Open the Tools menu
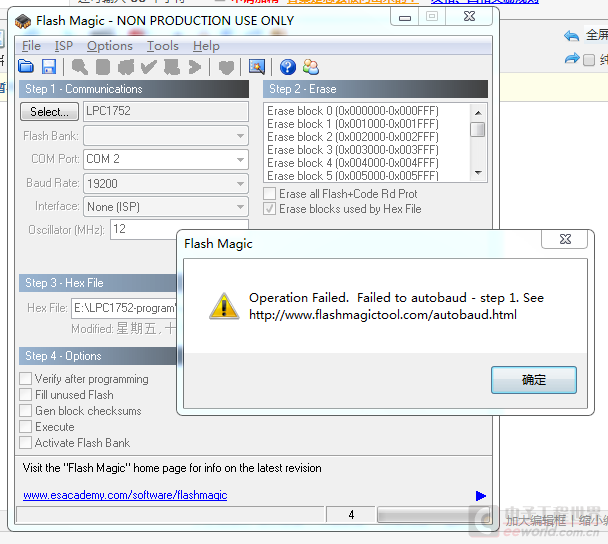608x544 pixels. point(162,46)
